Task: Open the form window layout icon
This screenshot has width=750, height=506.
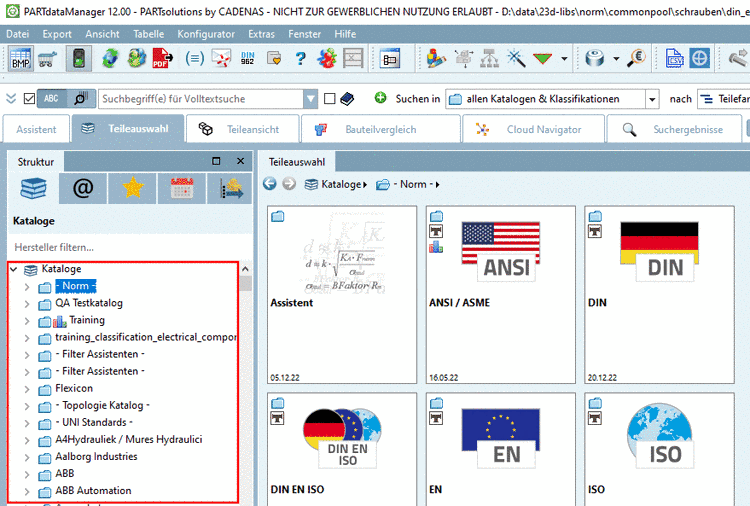Action: [389, 59]
